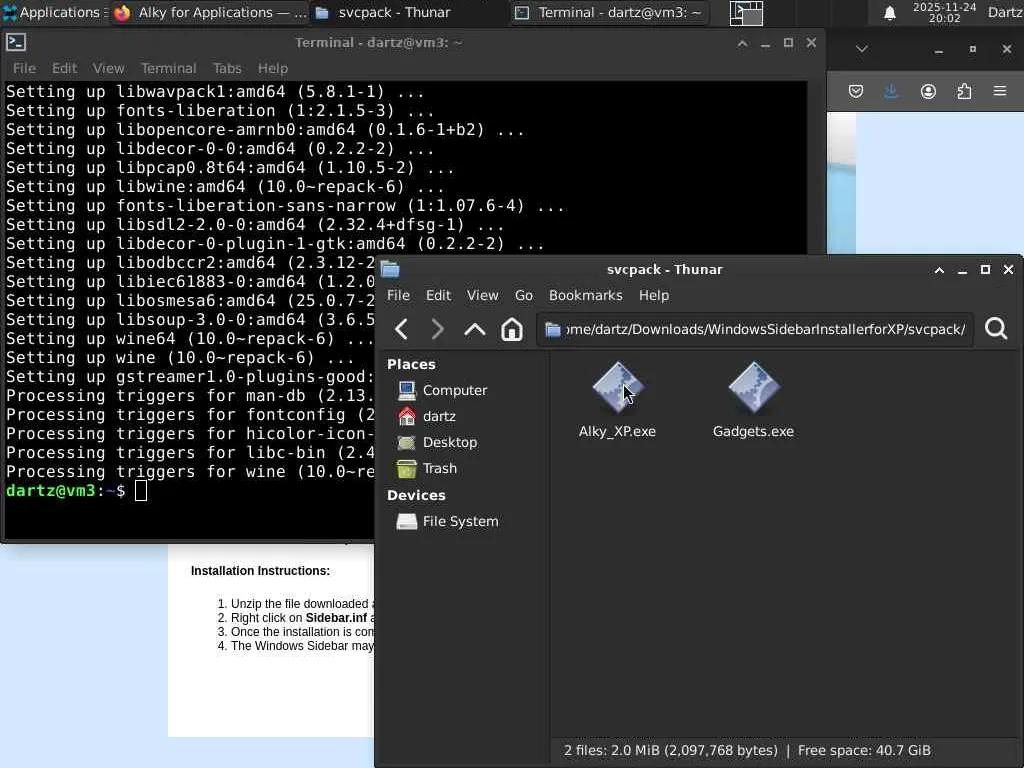
Task: Click the terminal icon in Terminal titlebar
Action: [x=16, y=42]
